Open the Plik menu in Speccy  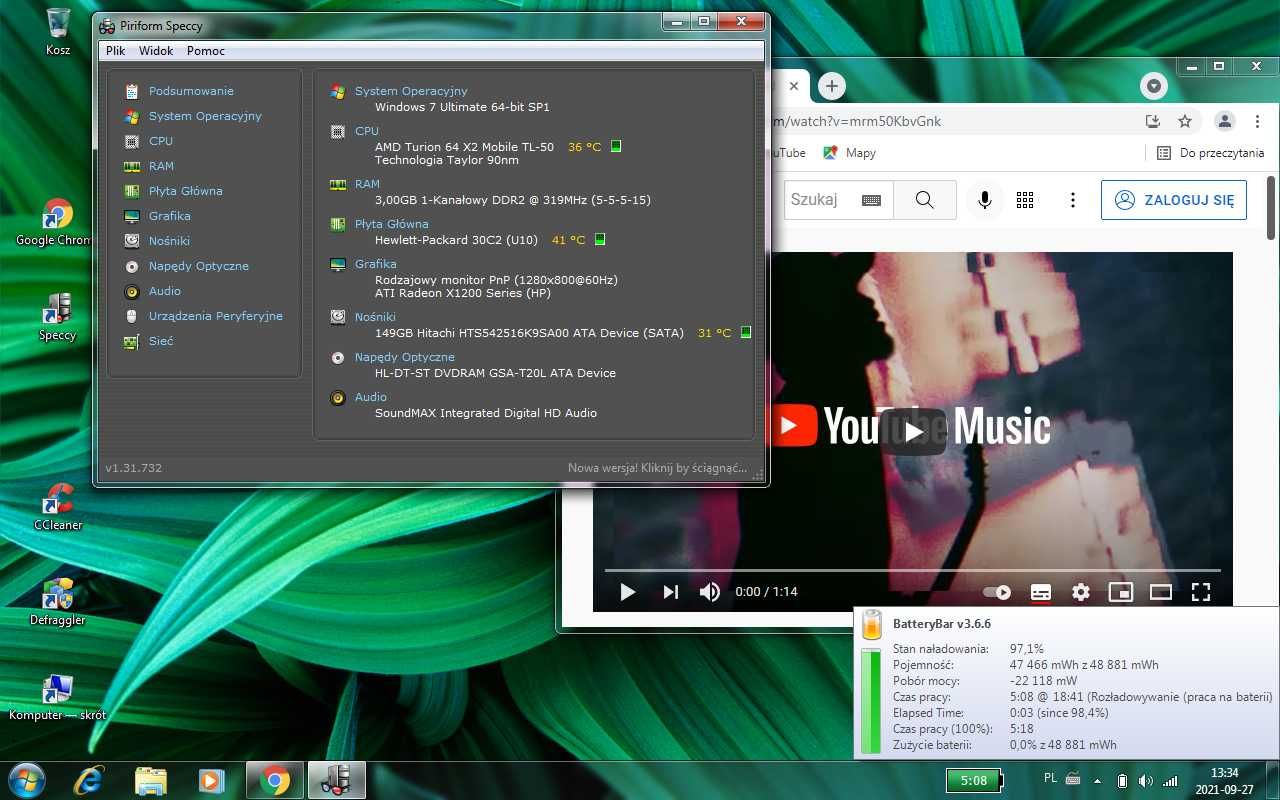click(116, 51)
